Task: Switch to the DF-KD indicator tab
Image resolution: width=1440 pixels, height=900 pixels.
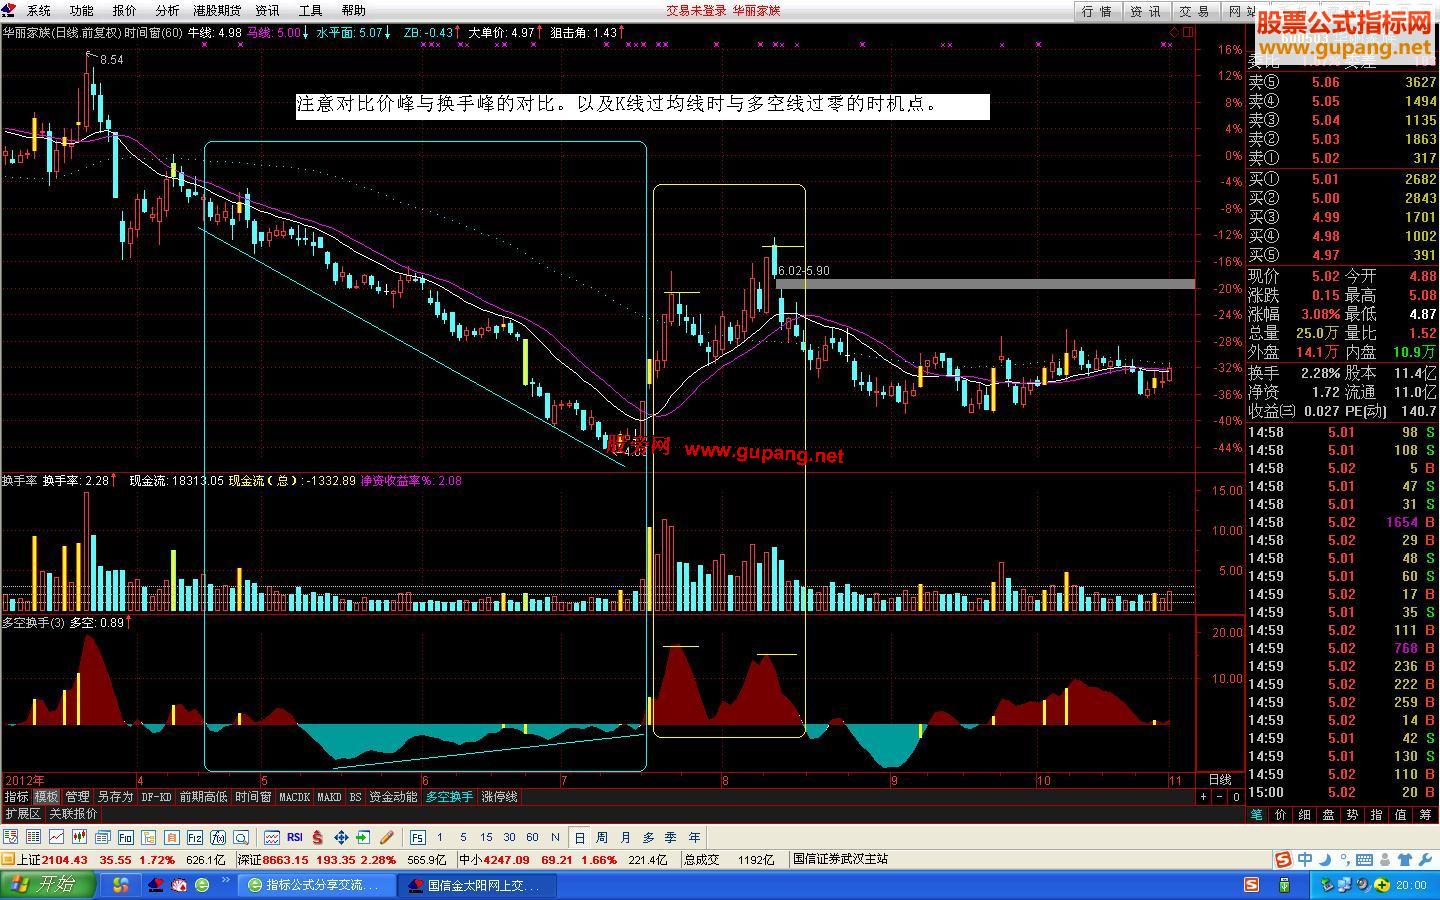Action: pos(156,797)
